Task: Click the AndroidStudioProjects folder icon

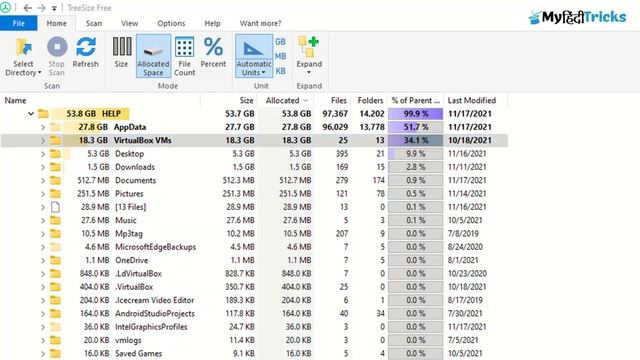Action: (56, 314)
